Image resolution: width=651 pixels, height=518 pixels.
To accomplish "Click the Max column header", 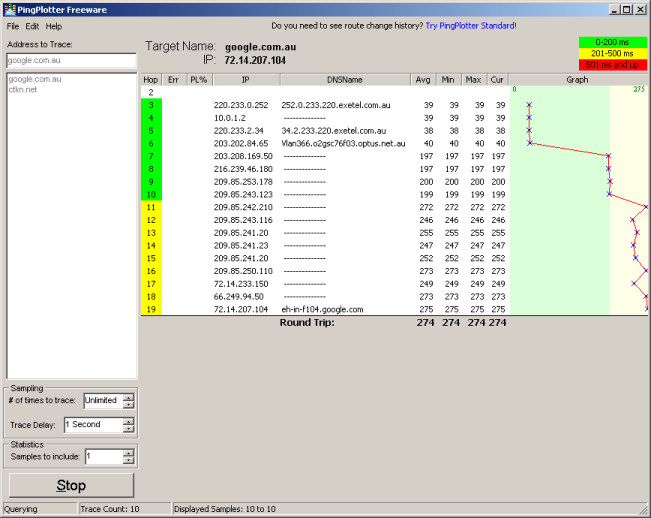I will [473, 80].
